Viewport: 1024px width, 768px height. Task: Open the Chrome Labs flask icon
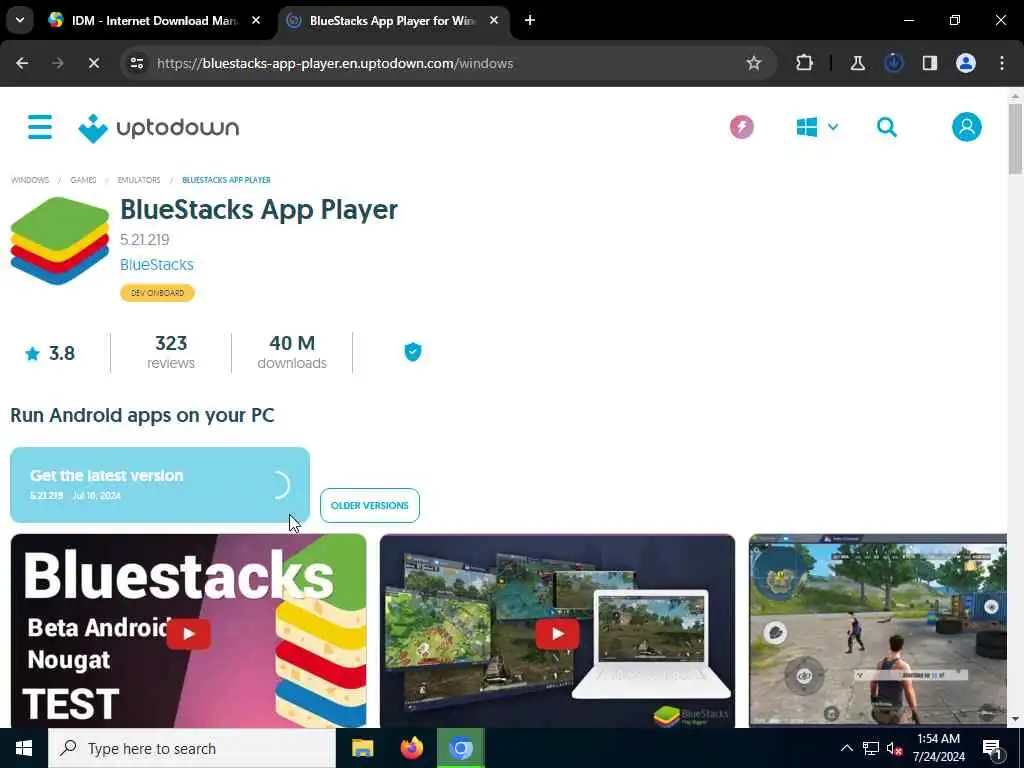[857, 63]
